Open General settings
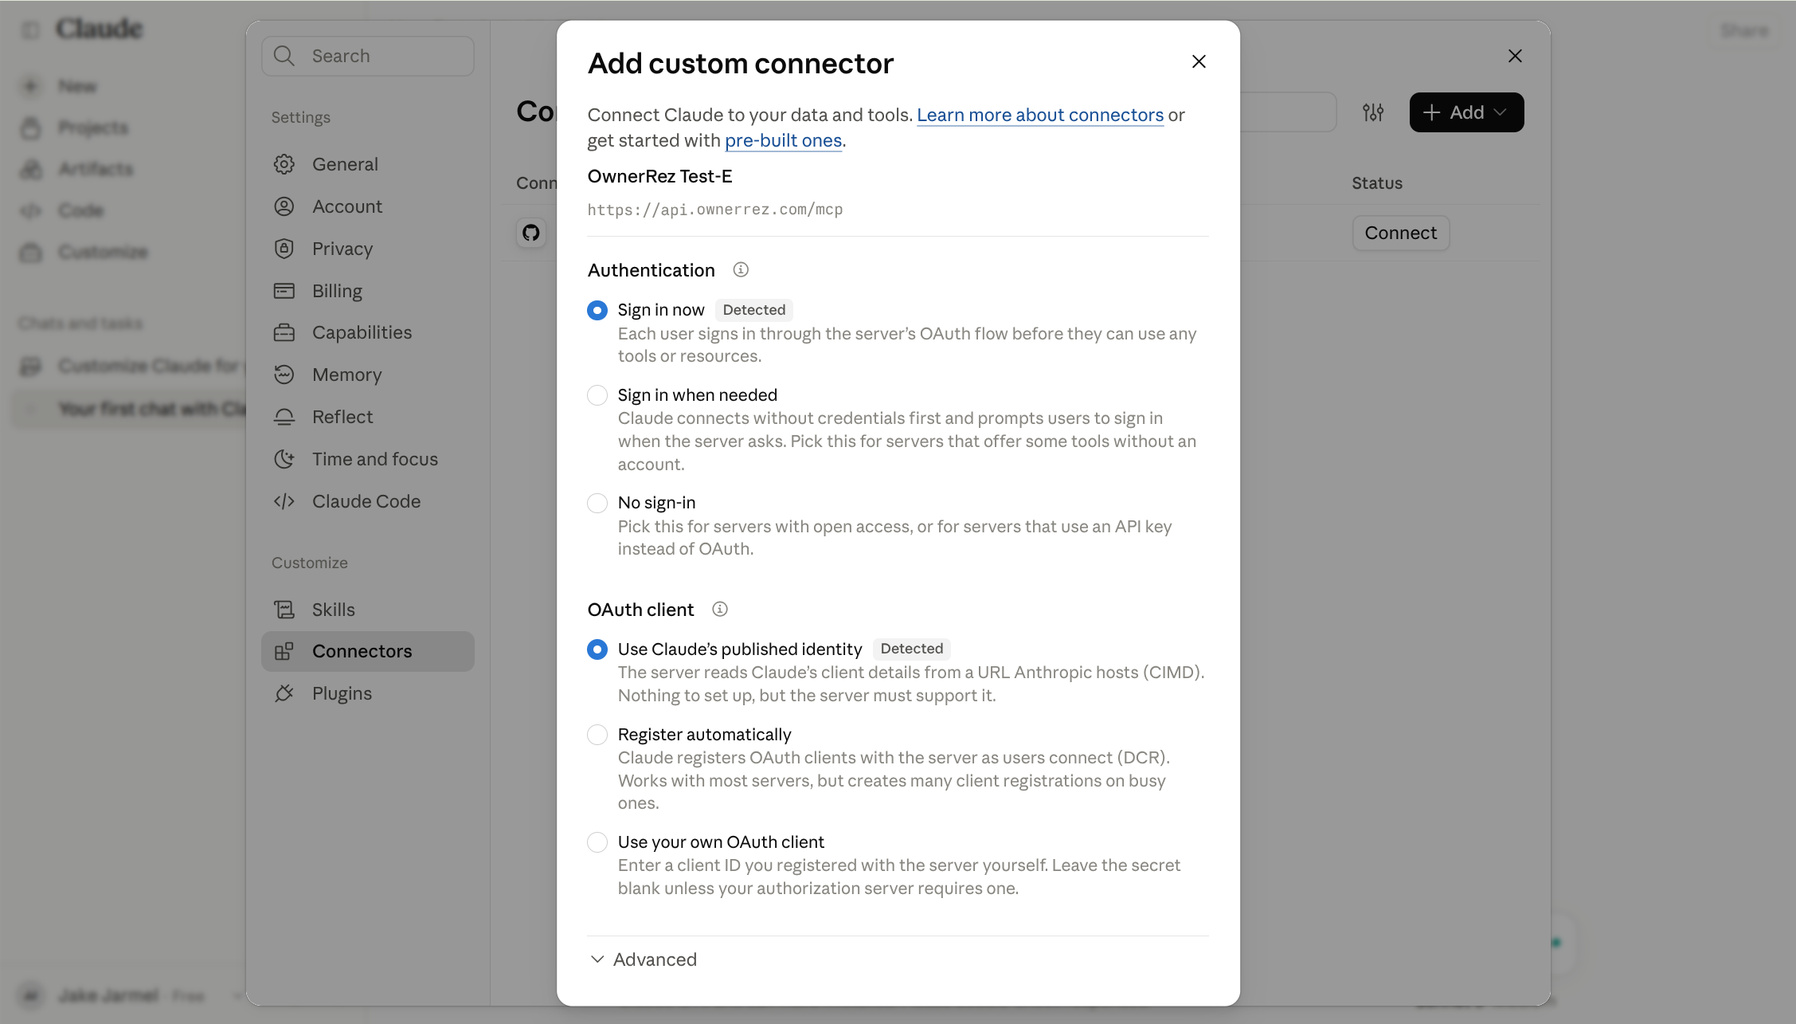This screenshot has height=1024, width=1796. tap(368, 164)
